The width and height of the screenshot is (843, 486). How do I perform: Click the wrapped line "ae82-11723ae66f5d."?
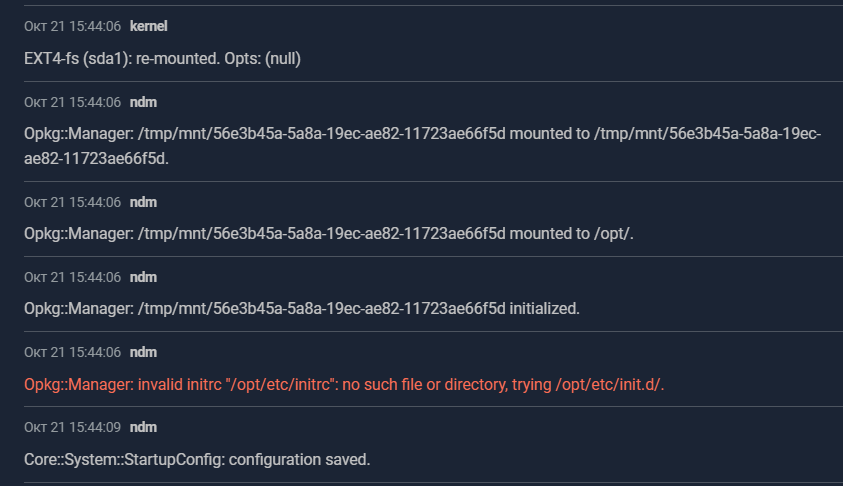96,158
